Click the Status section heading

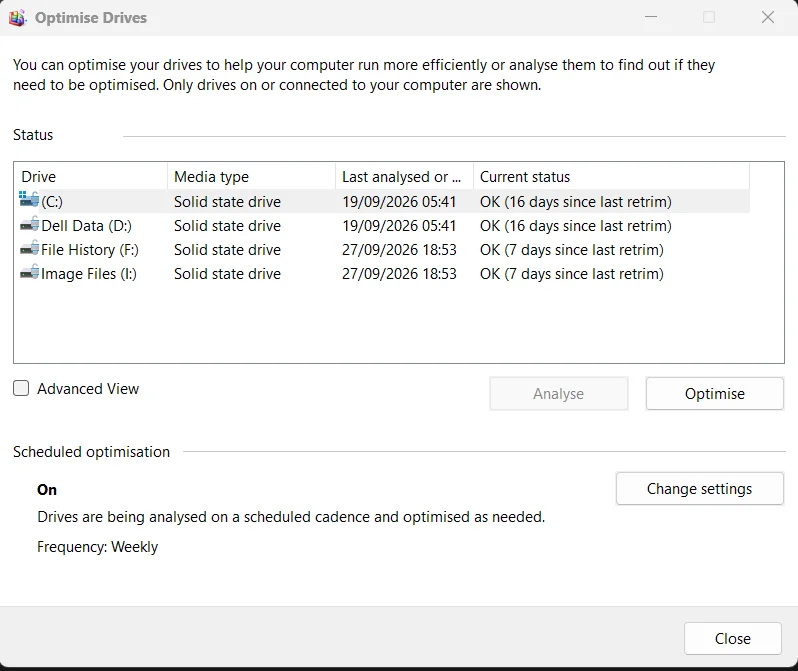coord(33,135)
